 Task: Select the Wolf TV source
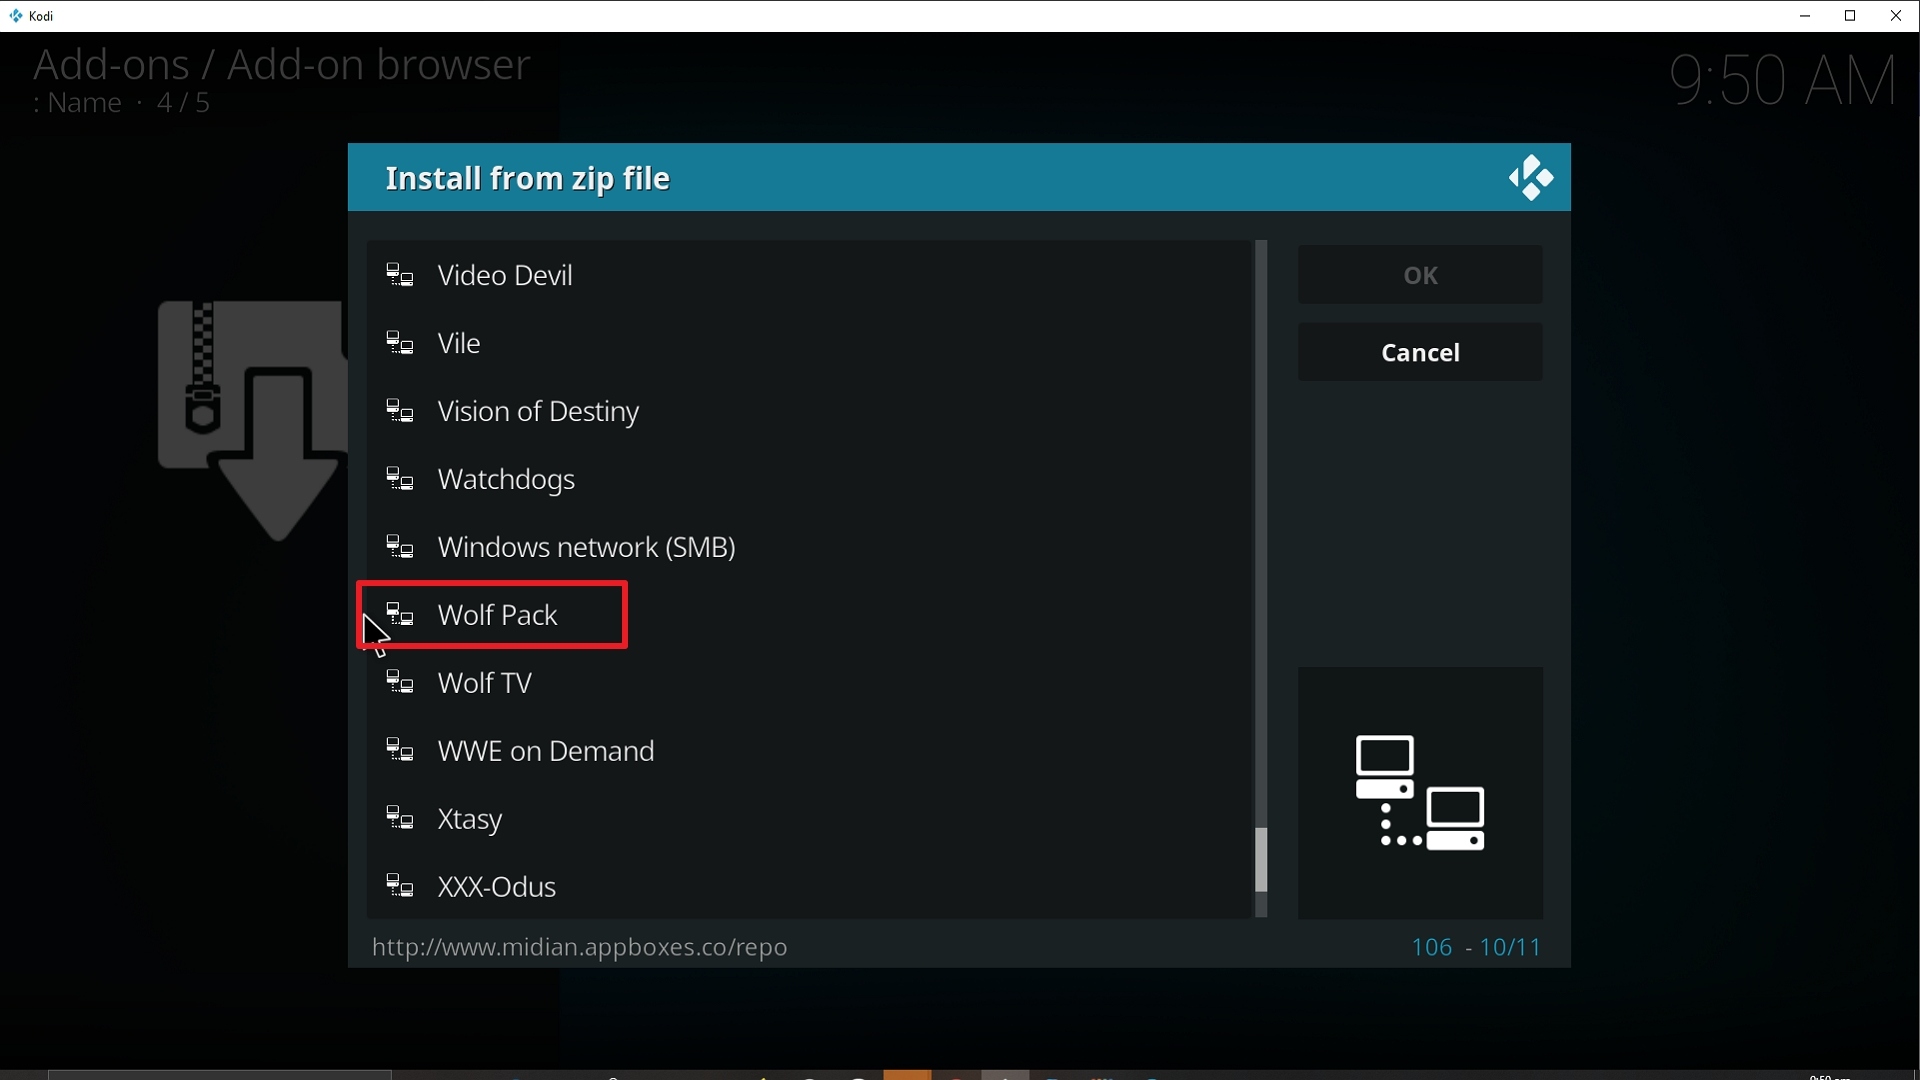810,683
